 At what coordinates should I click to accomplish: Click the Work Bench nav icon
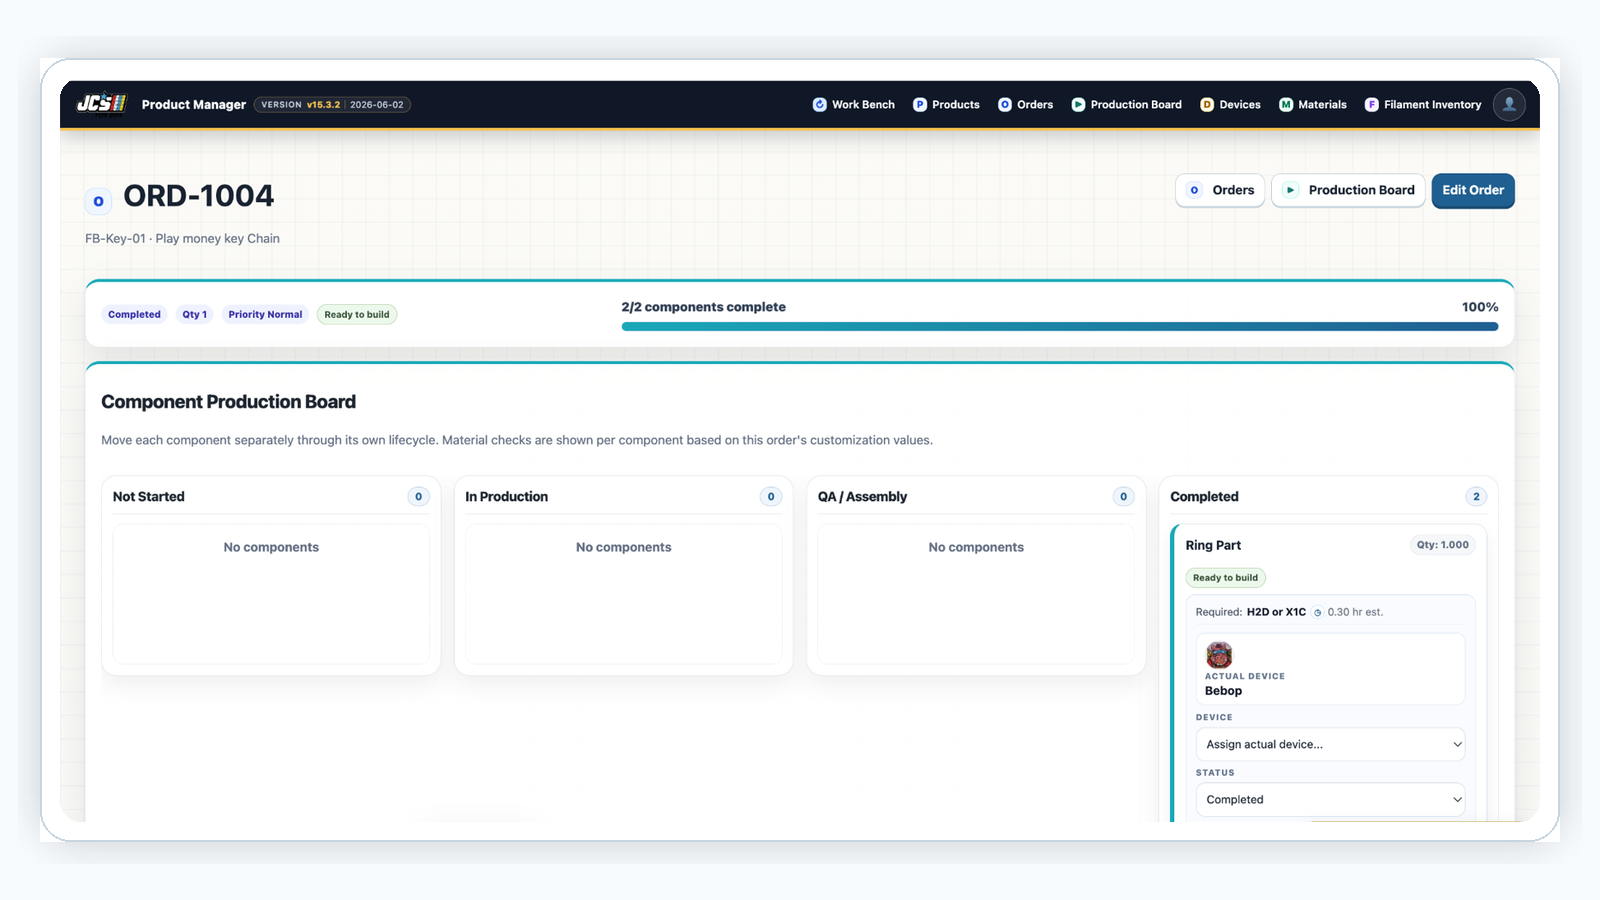pos(820,104)
